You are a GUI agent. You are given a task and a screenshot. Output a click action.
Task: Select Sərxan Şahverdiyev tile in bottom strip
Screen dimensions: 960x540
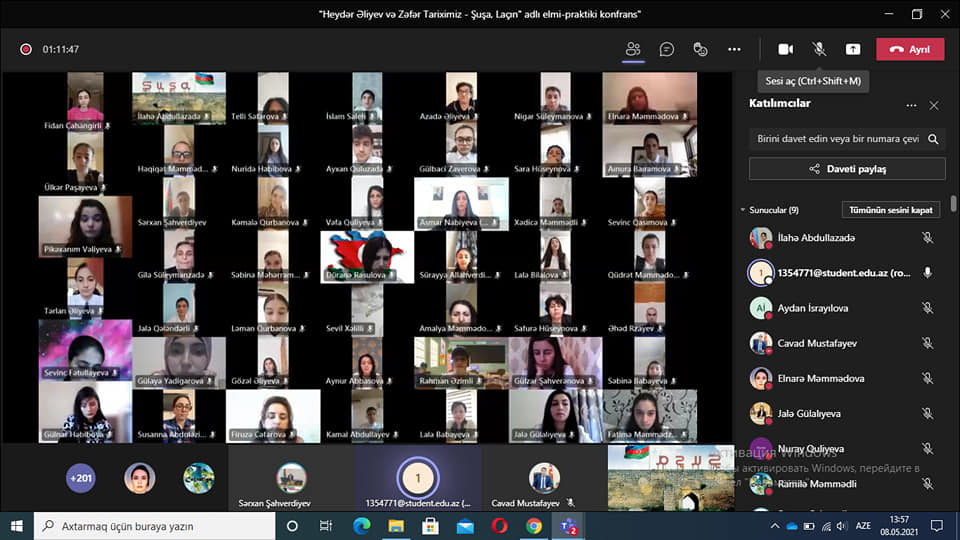point(291,479)
